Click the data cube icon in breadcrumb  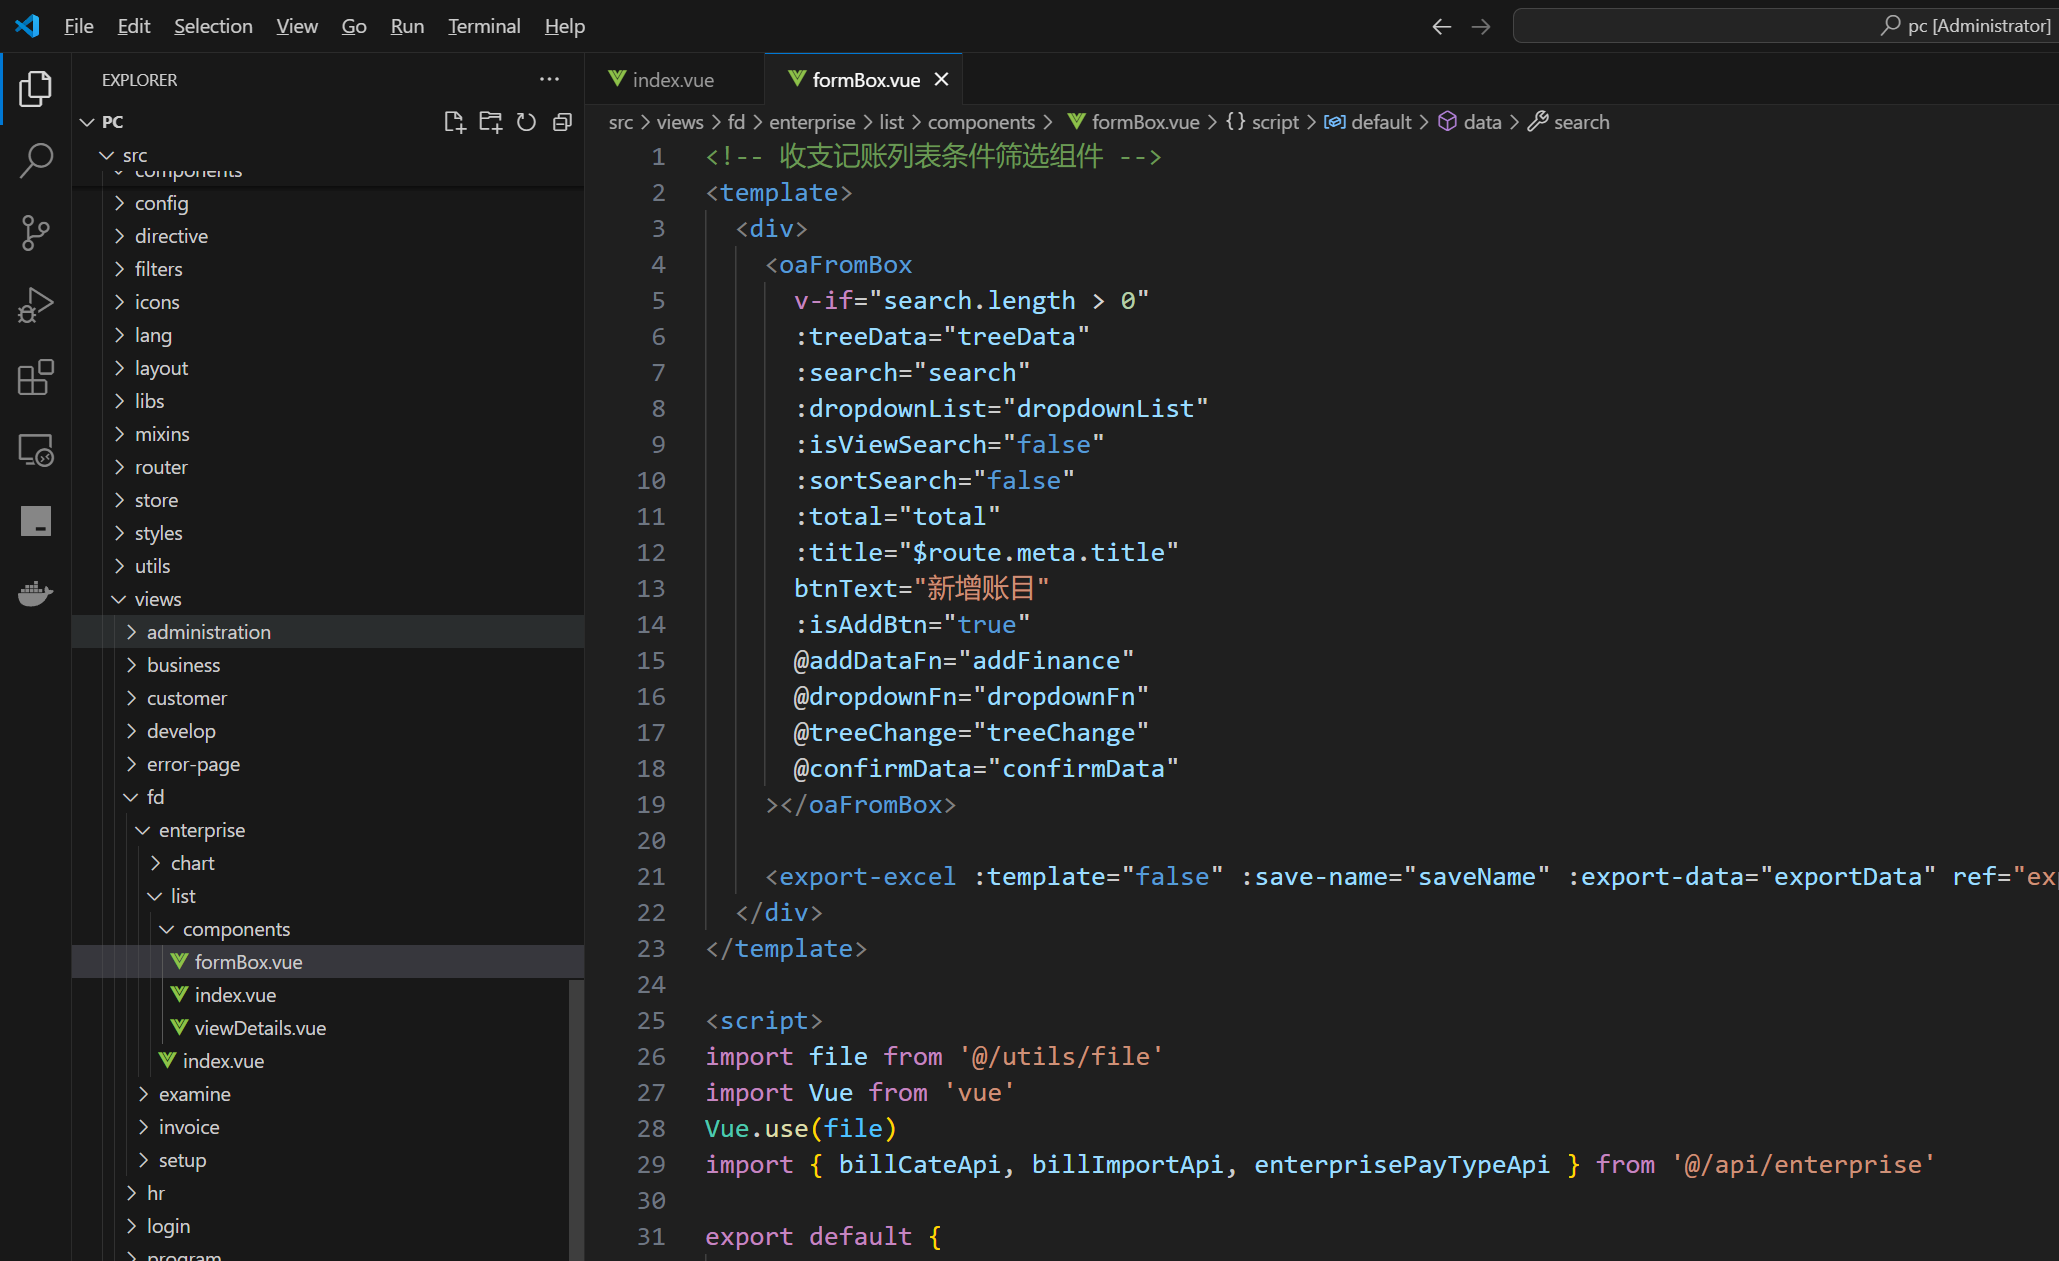pos(1447,121)
